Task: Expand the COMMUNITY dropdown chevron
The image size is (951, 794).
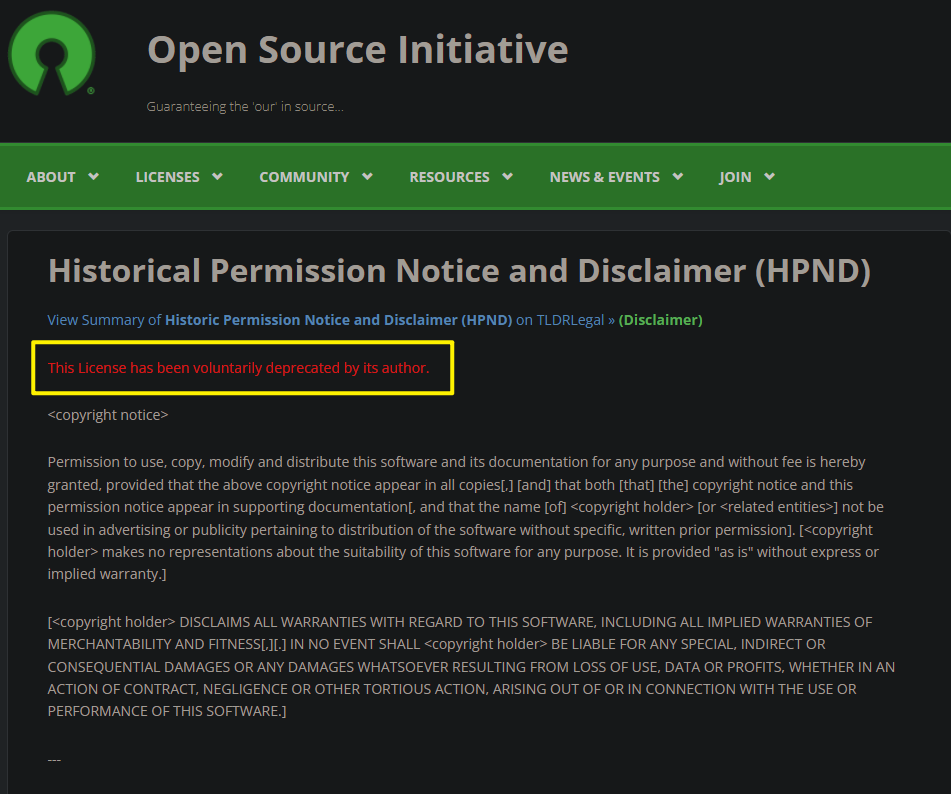Action: point(368,176)
